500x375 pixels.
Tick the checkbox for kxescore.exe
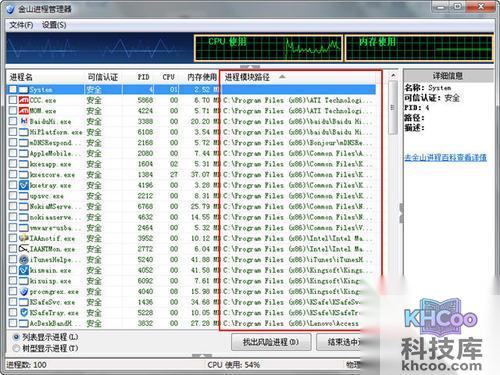click(x=13, y=175)
